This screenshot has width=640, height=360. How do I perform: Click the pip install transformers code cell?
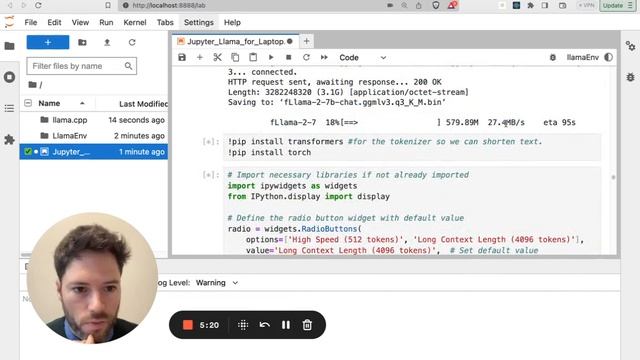click(x=412, y=147)
